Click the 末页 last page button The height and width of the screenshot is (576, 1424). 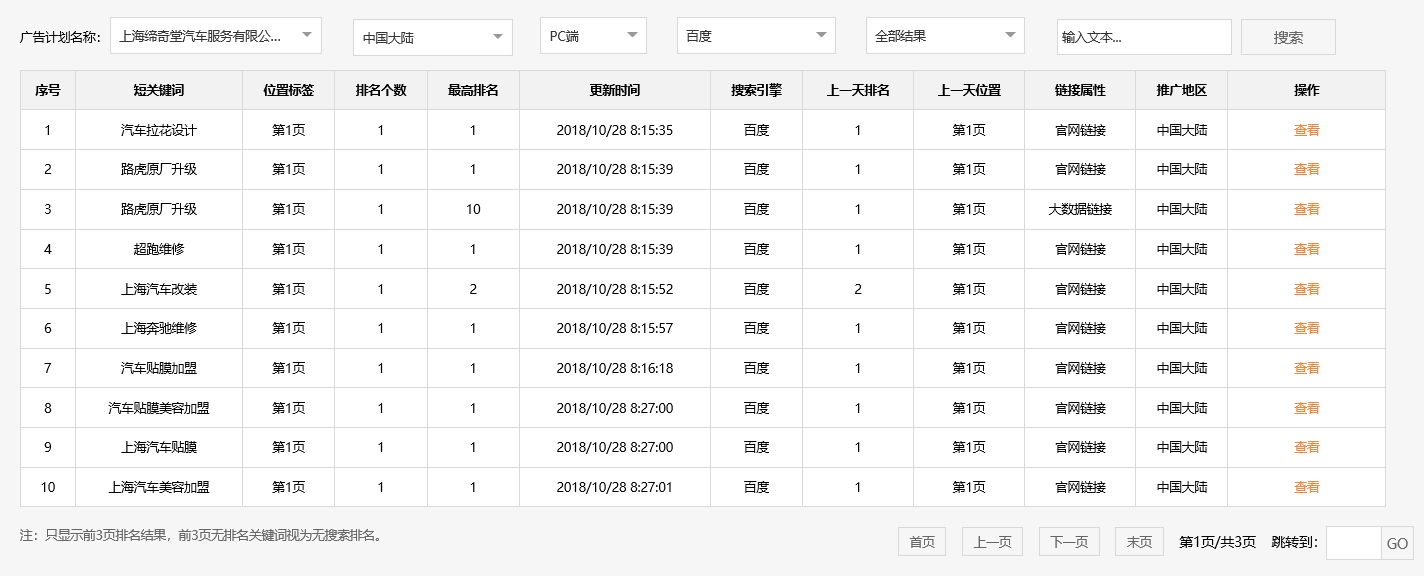click(1139, 541)
